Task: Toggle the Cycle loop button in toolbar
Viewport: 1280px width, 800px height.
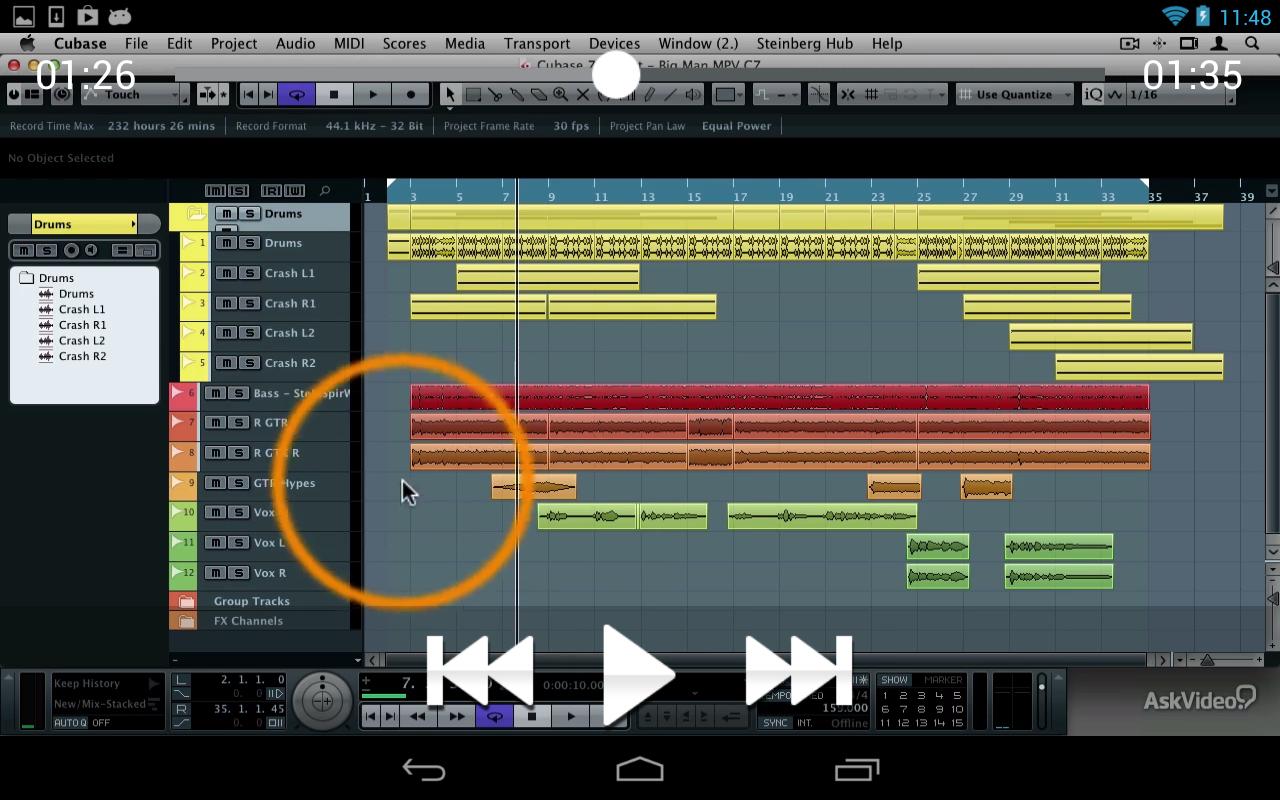Action: pyautogui.click(x=296, y=95)
